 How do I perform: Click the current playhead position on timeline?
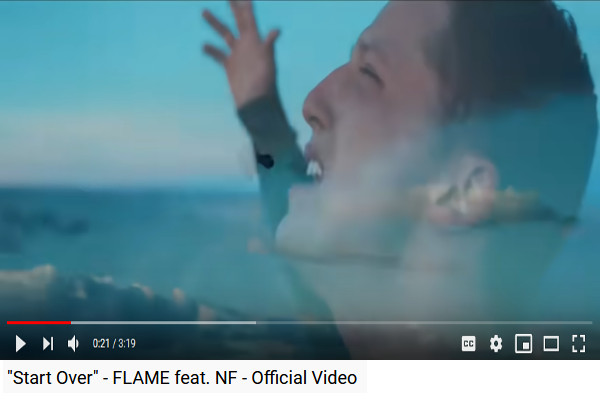point(71,323)
